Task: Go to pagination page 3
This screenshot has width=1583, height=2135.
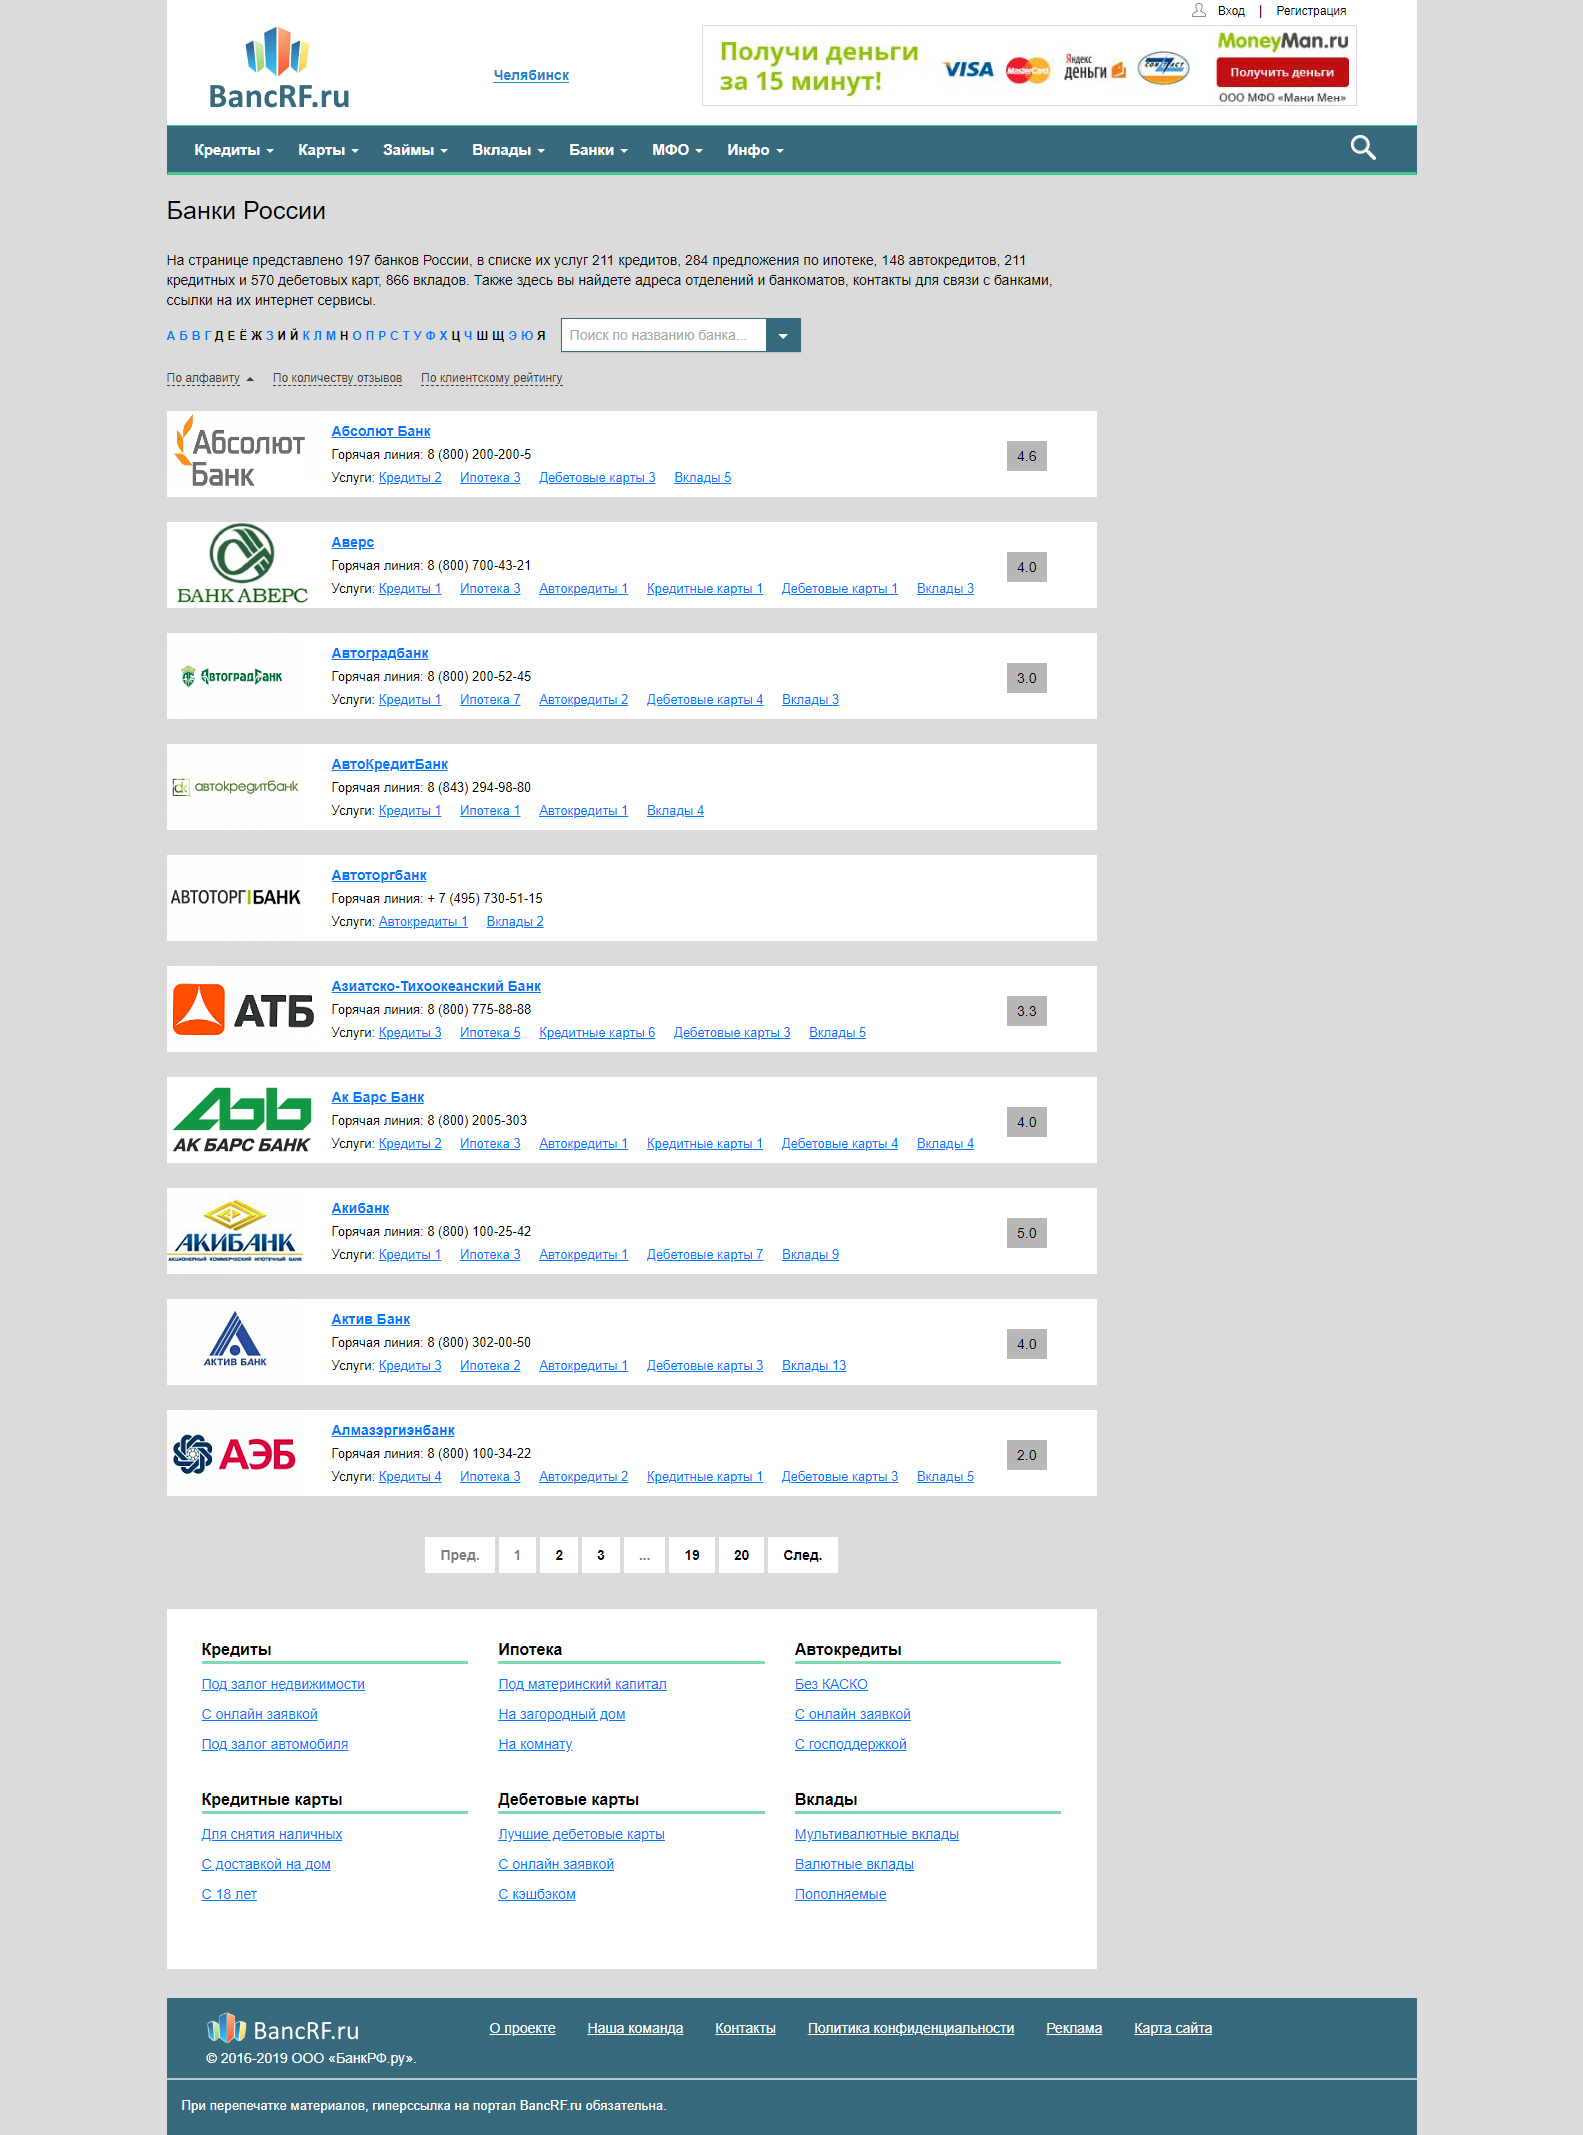Action: [601, 1555]
